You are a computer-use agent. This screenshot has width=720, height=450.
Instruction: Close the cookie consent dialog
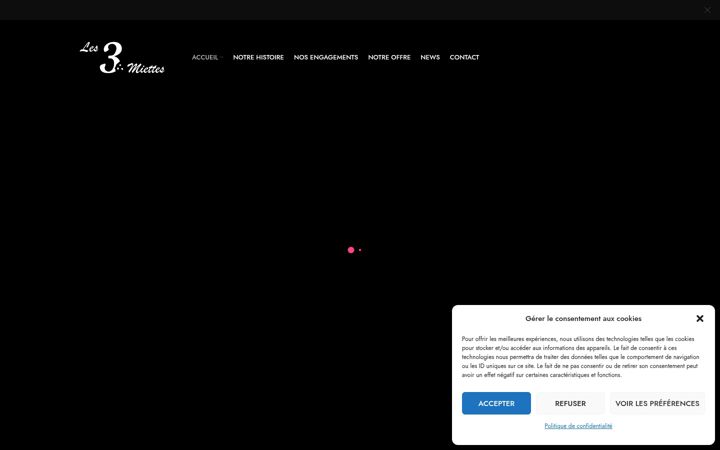(x=700, y=318)
